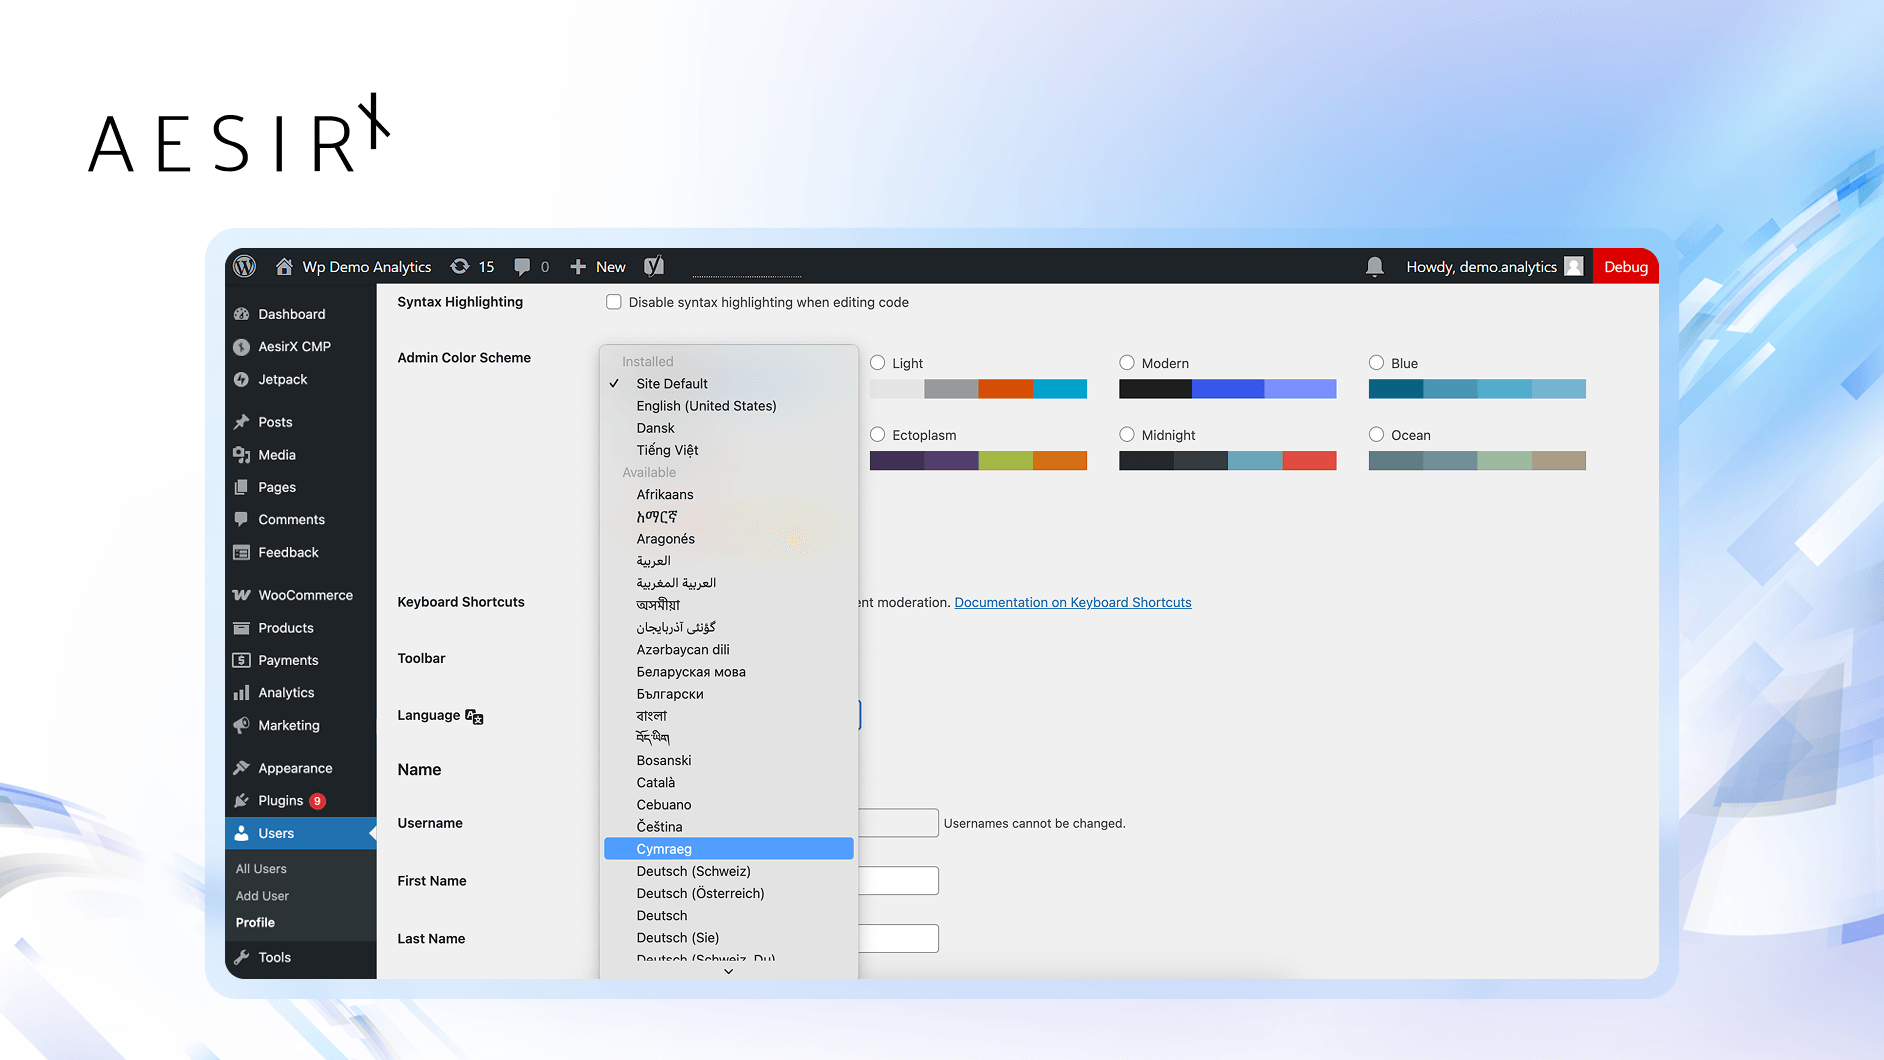The width and height of the screenshot is (1884, 1060).
Task: Click the Last Name input field
Action: 898,938
